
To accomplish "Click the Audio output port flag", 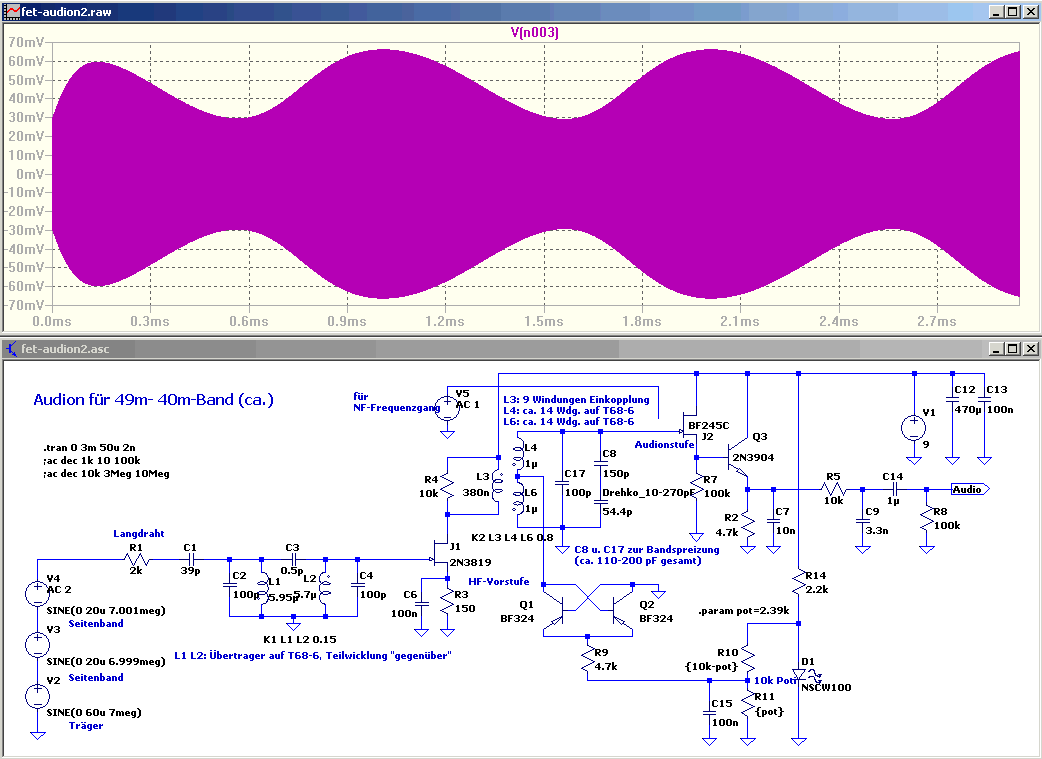I will (x=970, y=489).
